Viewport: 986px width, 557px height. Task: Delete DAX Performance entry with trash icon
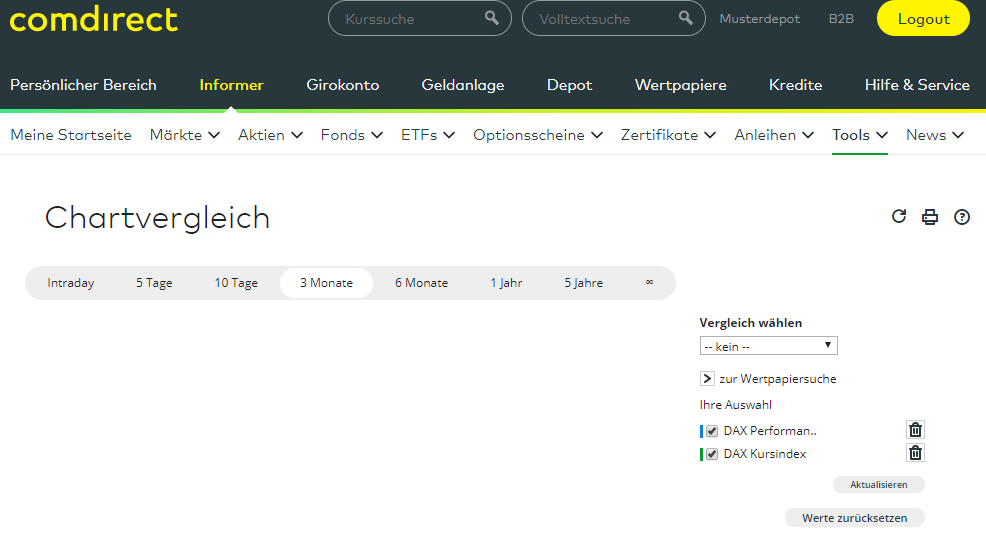(x=915, y=430)
